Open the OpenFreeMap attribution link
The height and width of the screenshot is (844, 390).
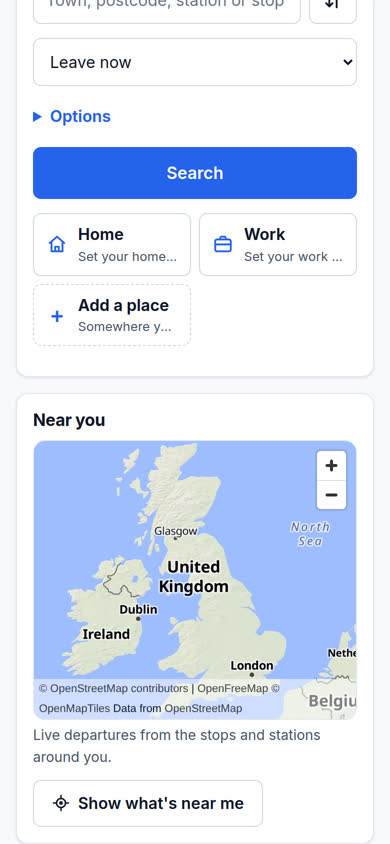point(232,688)
